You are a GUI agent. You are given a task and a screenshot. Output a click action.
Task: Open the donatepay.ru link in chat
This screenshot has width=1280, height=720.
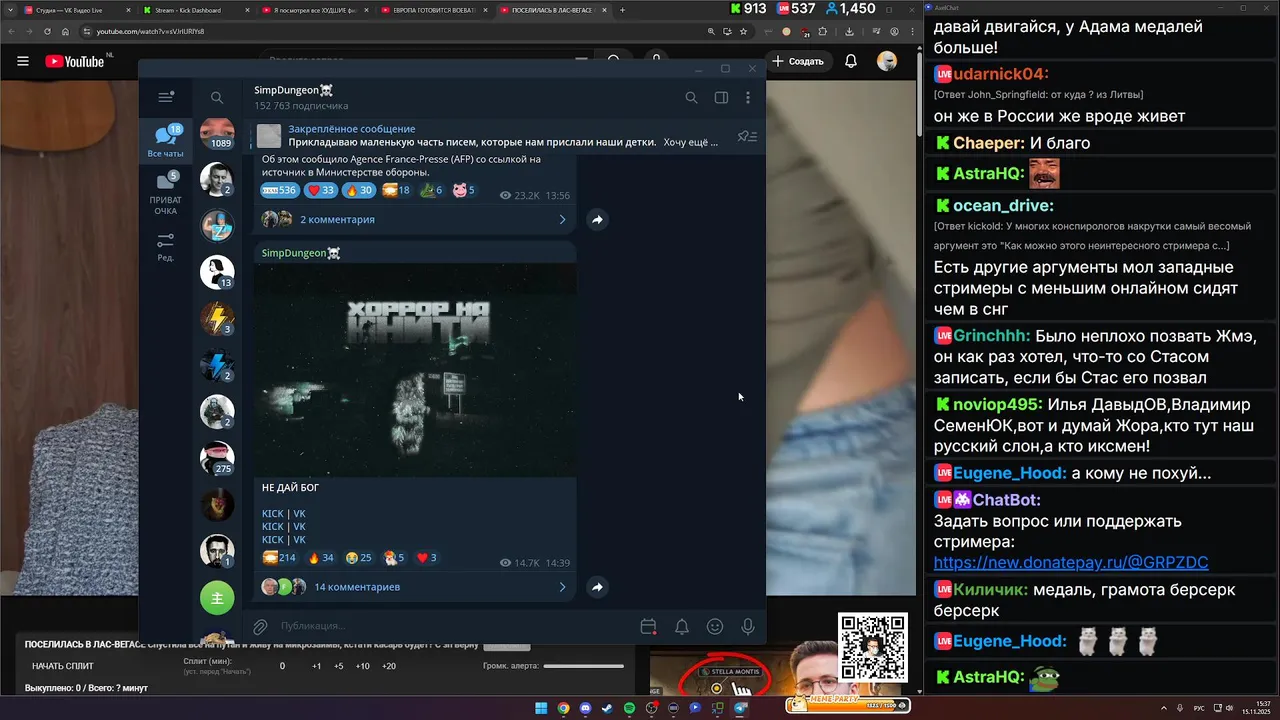coord(1070,563)
